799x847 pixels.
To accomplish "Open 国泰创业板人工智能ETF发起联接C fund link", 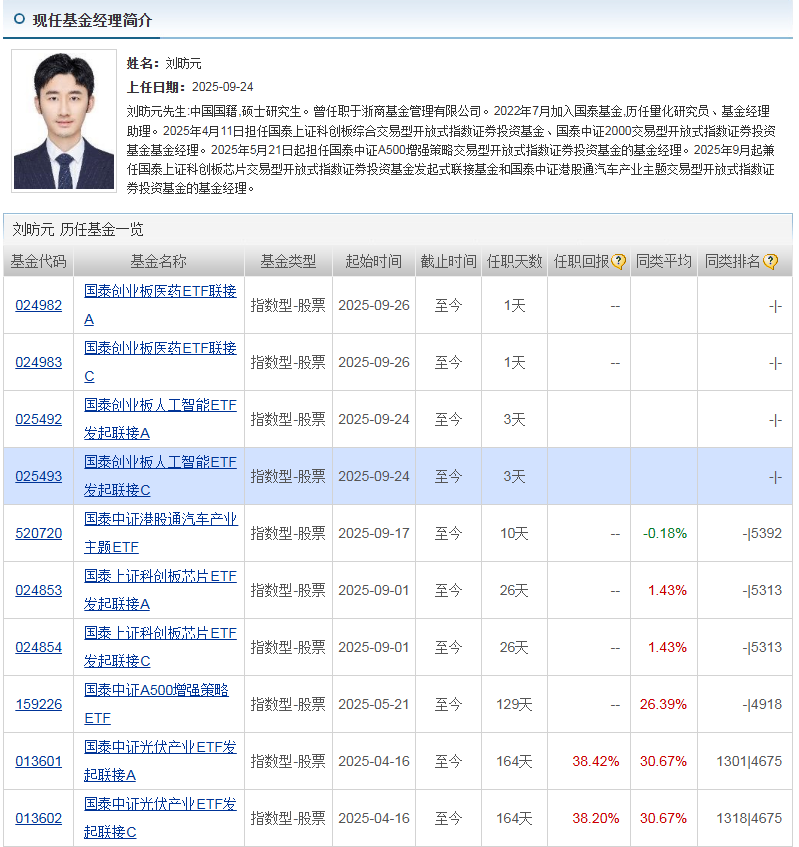I will (160, 462).
